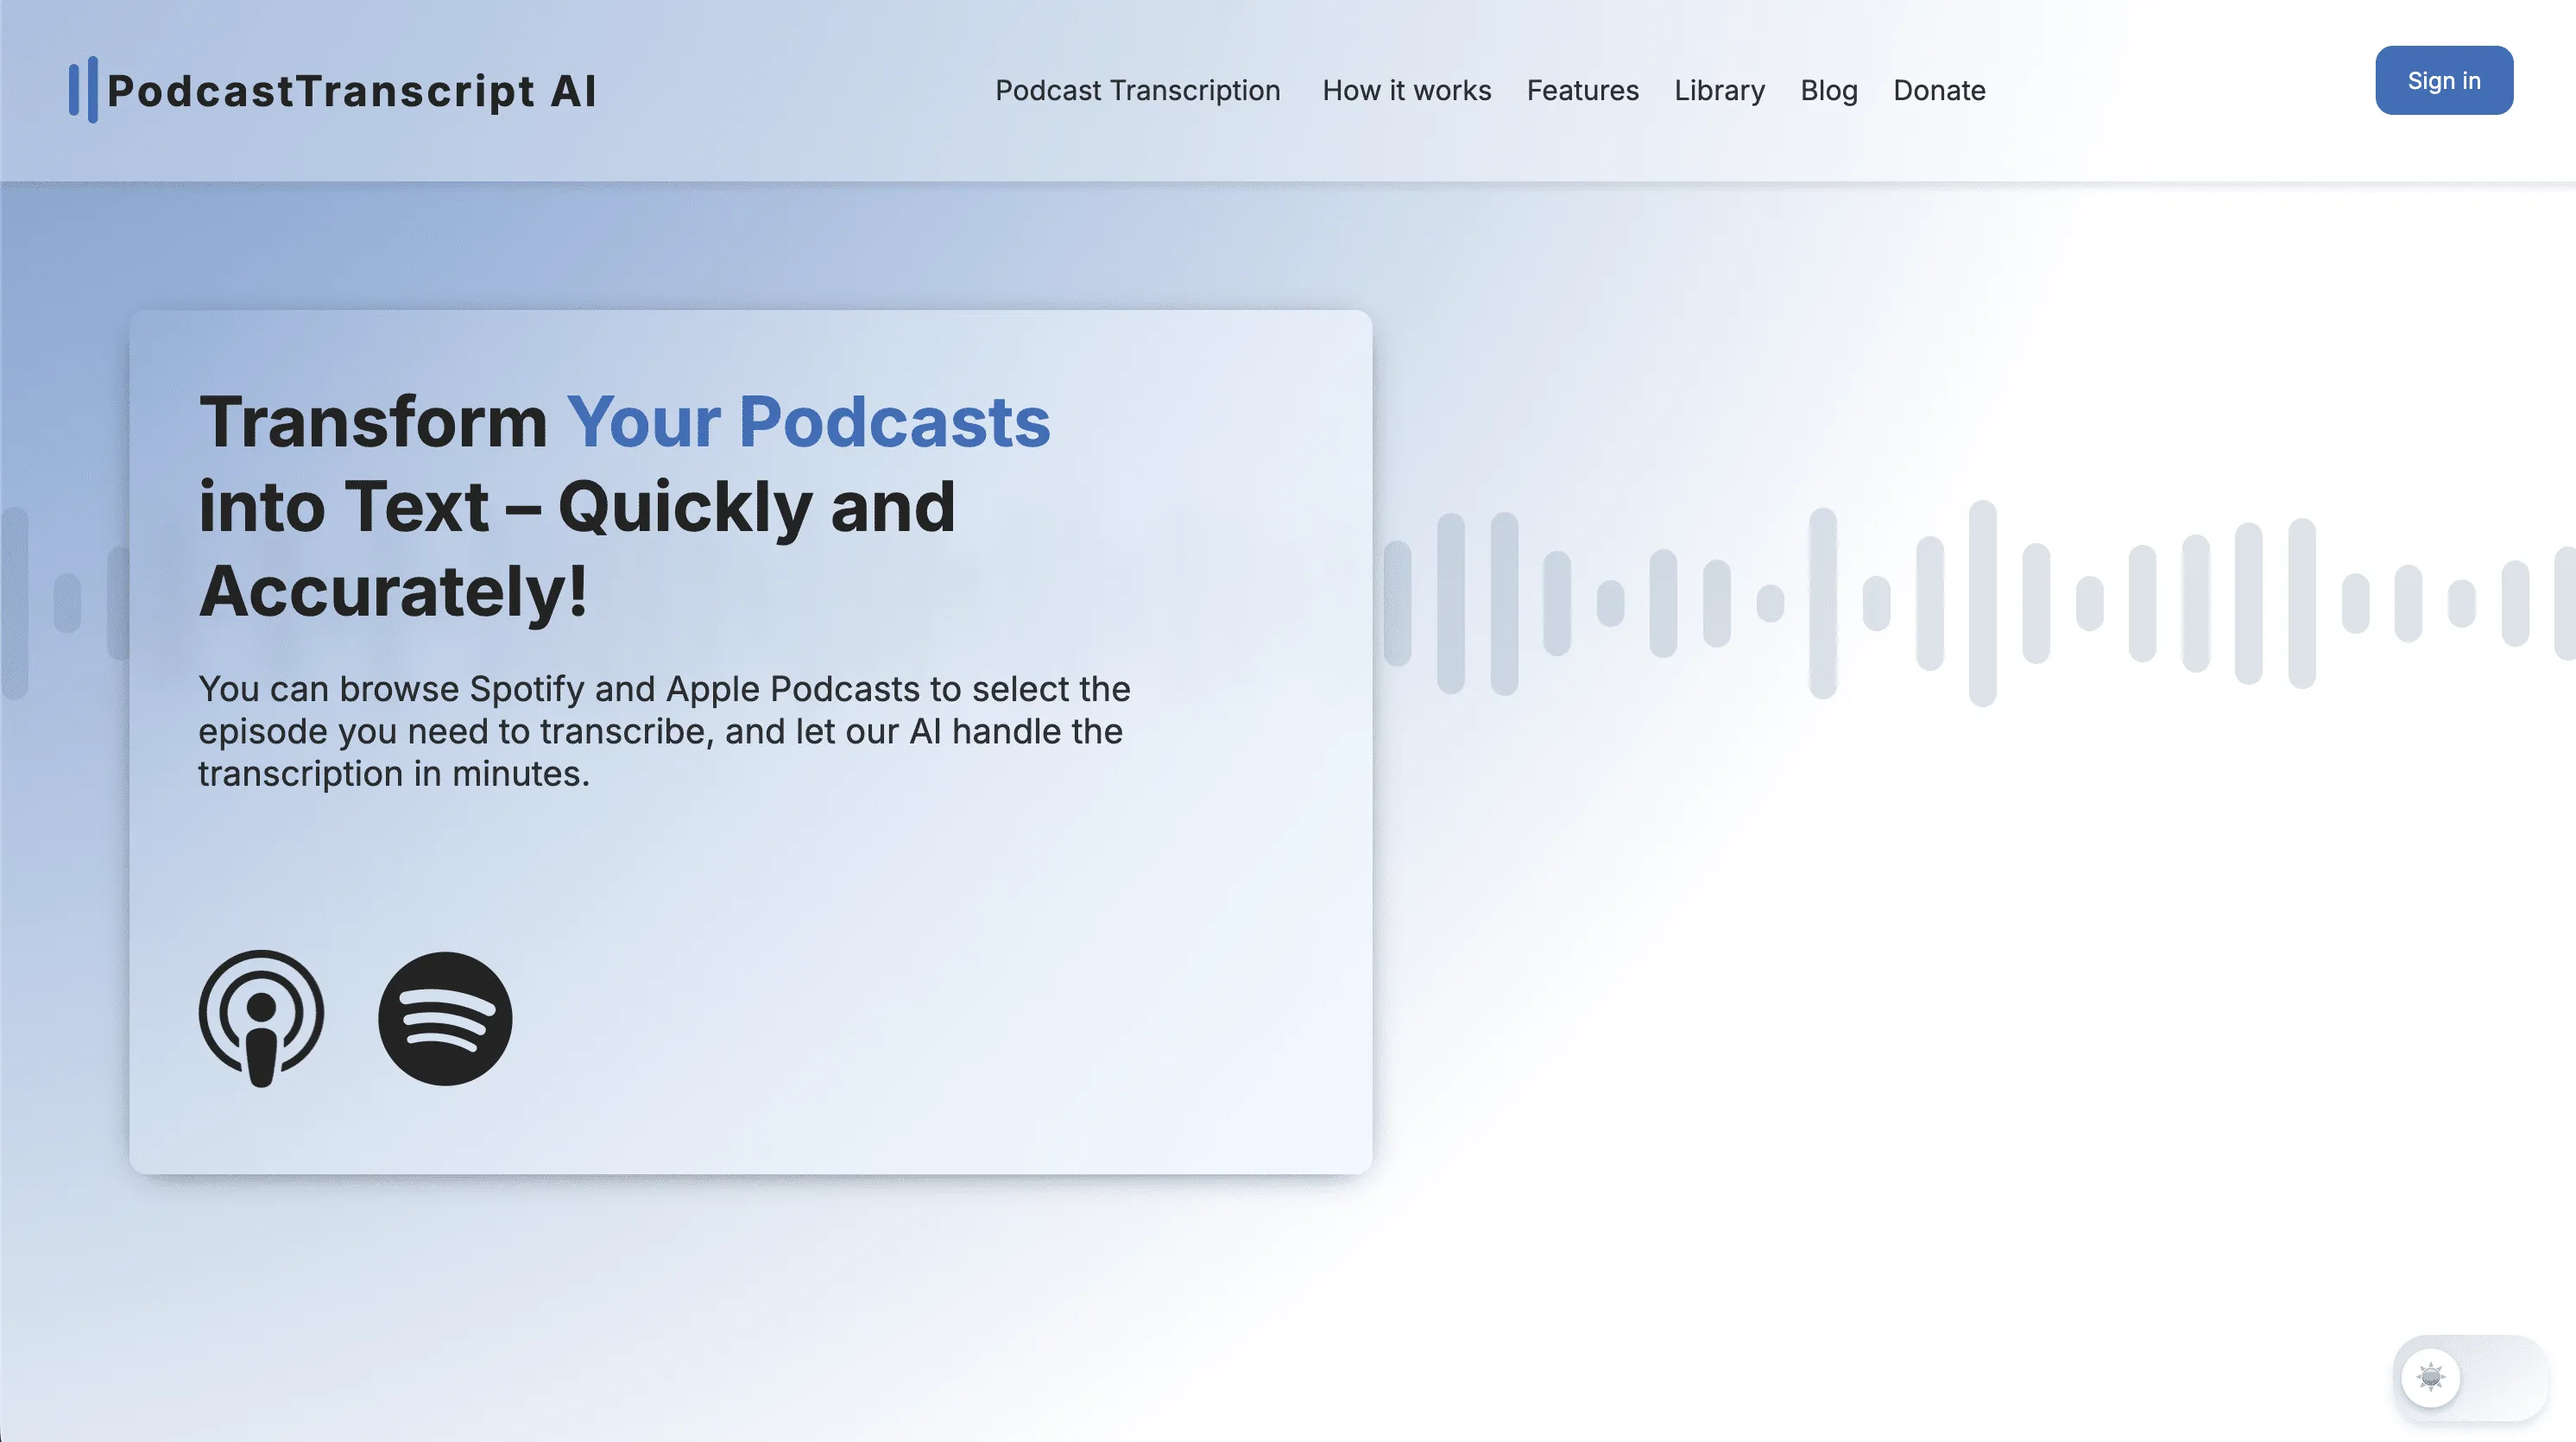Click the 'You can browse Spotify' paragraph
The height and width of the screenshot is (1442, 2576).
tap(664, 731)
